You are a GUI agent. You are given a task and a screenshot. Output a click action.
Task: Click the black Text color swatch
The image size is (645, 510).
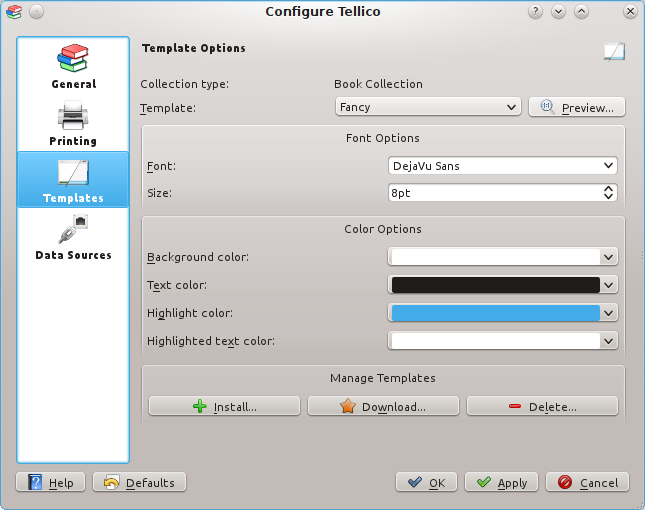(495, 285)
